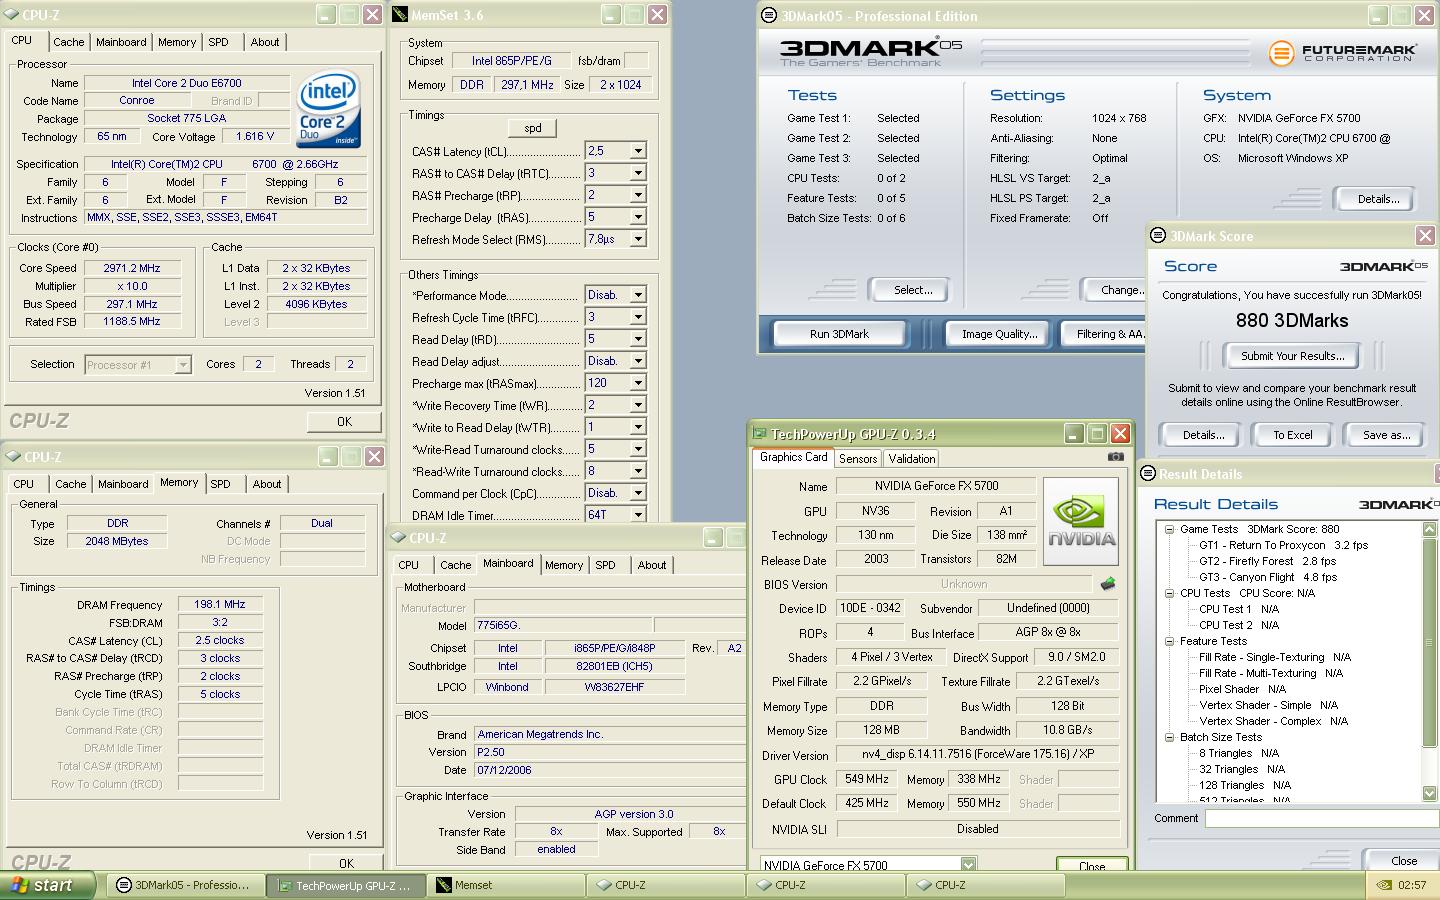Screen dimensions: 1440x900
Task: Click Submit Your Results button
Action: pos(1292,356)
